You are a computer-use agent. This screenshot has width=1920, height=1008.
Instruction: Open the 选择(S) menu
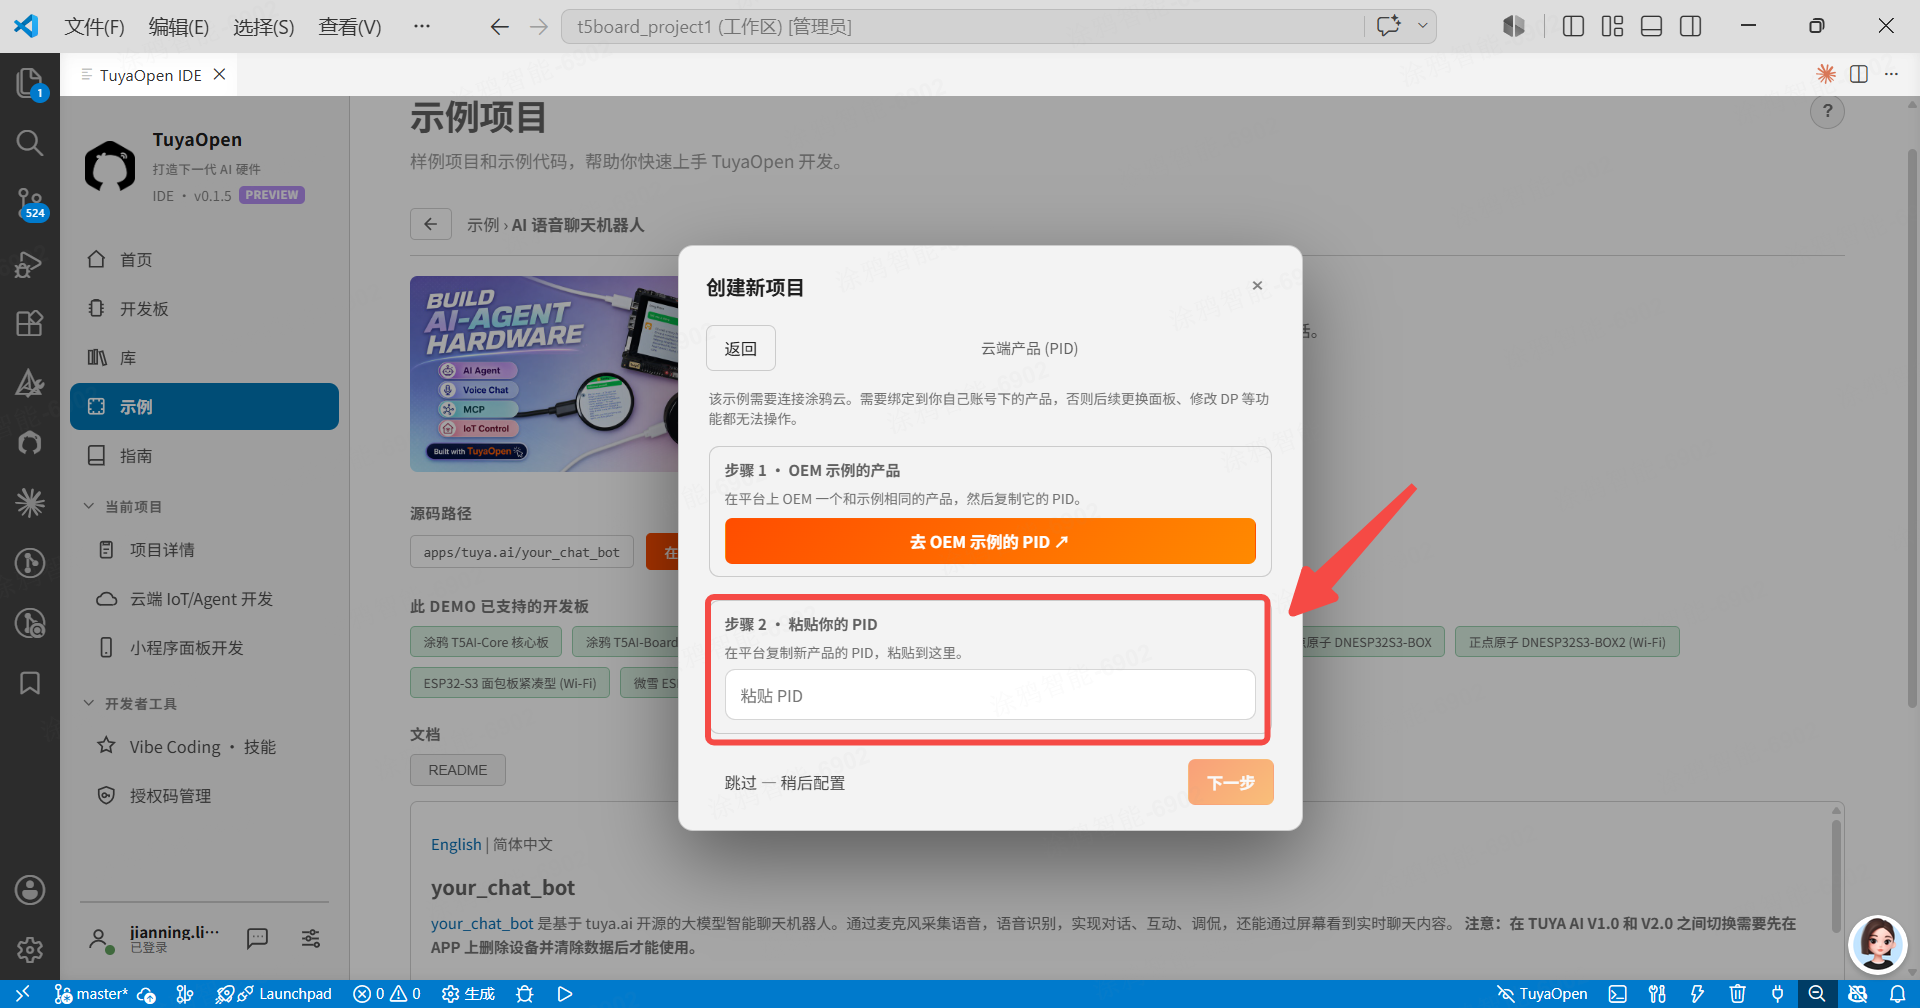[x=264, y=27]
